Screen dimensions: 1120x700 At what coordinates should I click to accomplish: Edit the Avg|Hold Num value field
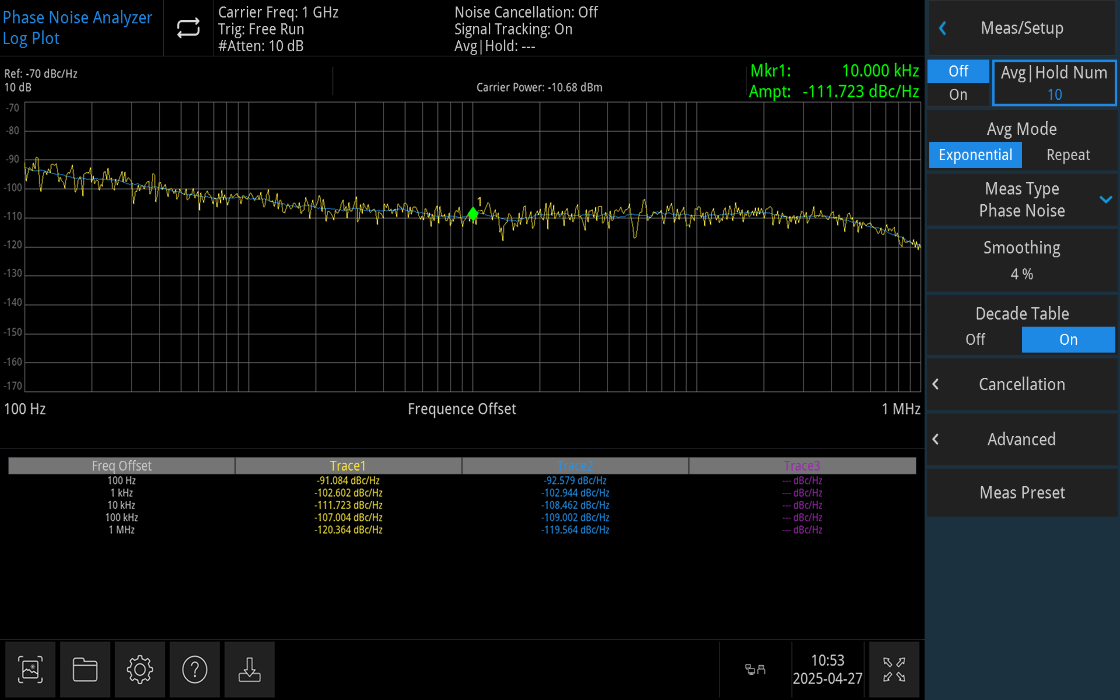coord(1054,83)
